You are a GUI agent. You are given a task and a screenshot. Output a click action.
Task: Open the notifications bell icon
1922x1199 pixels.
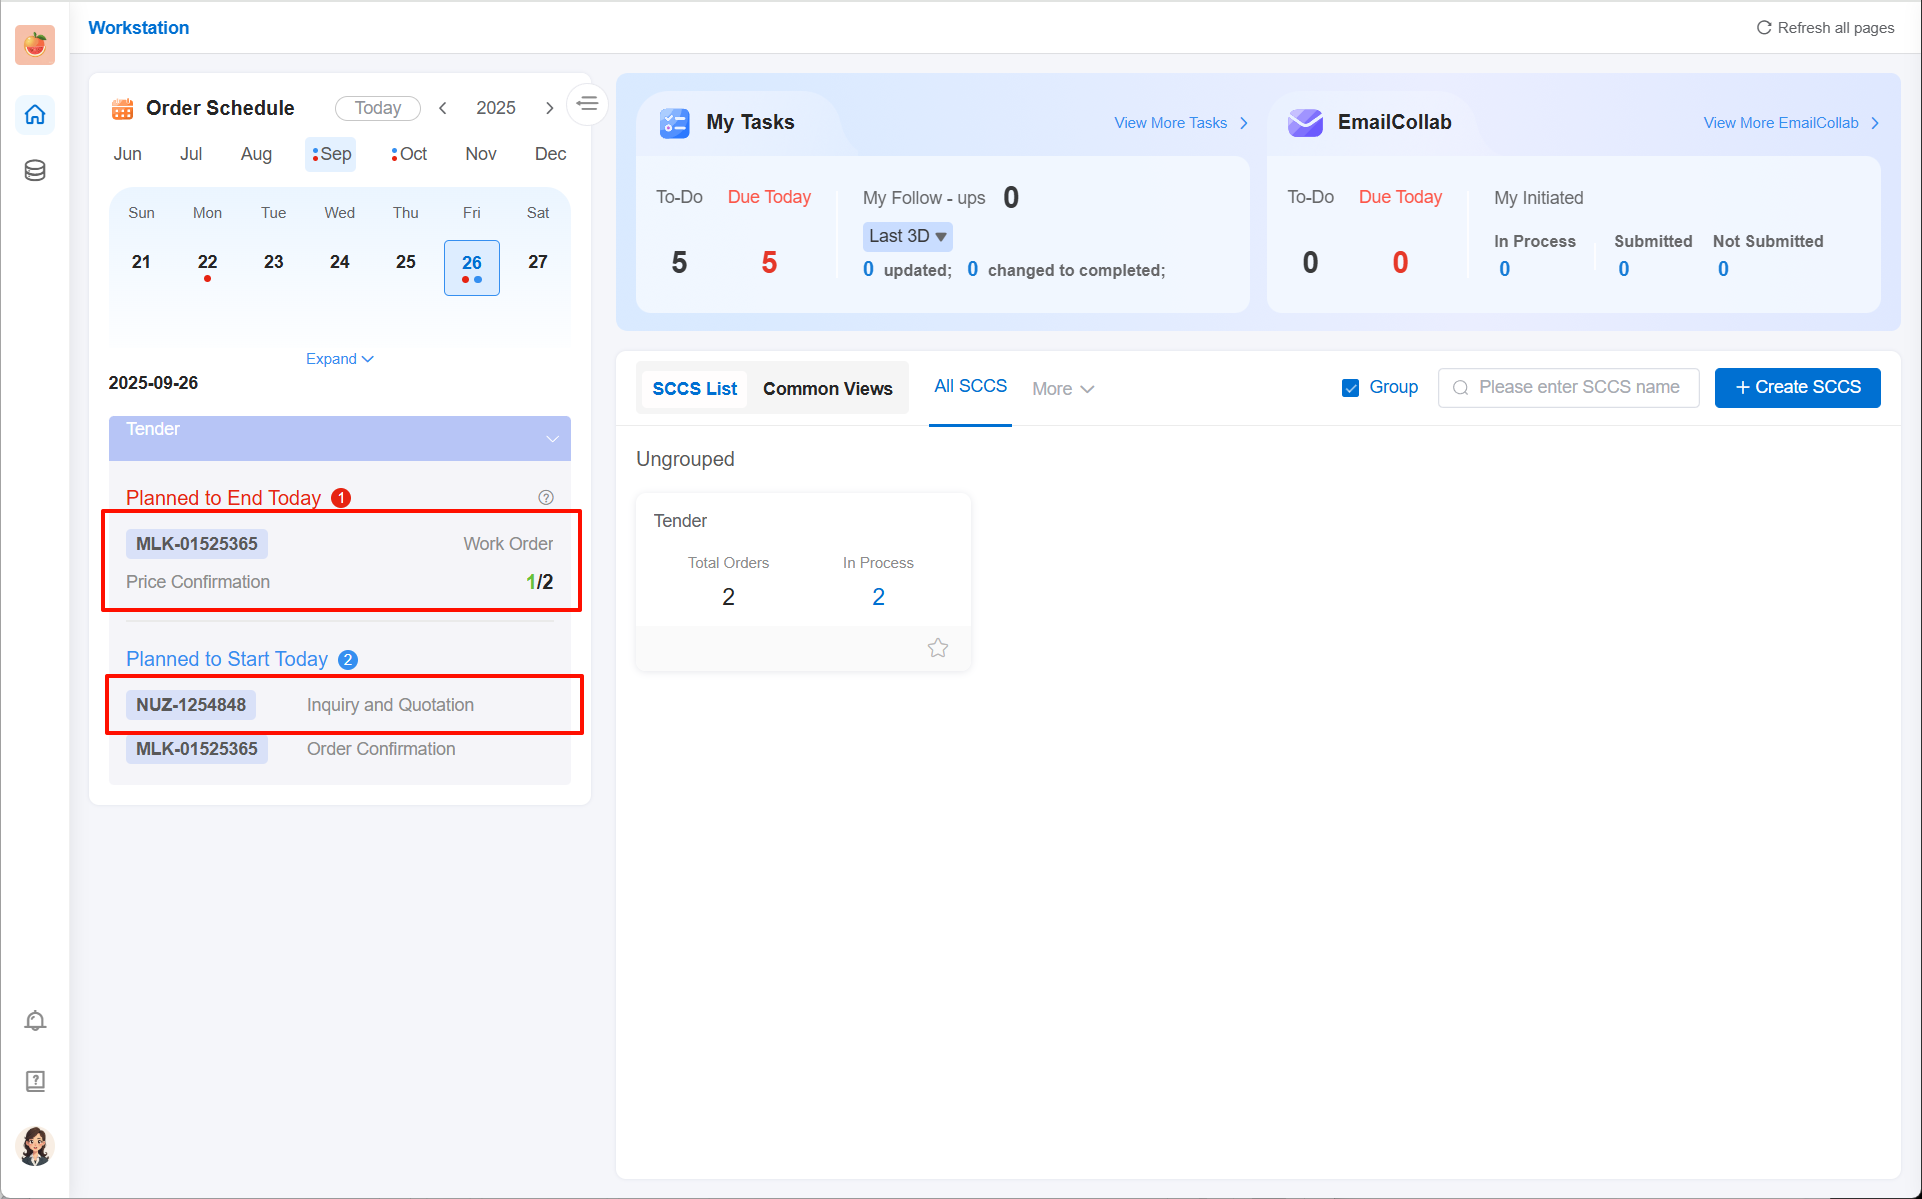[x=35, y=1021]
